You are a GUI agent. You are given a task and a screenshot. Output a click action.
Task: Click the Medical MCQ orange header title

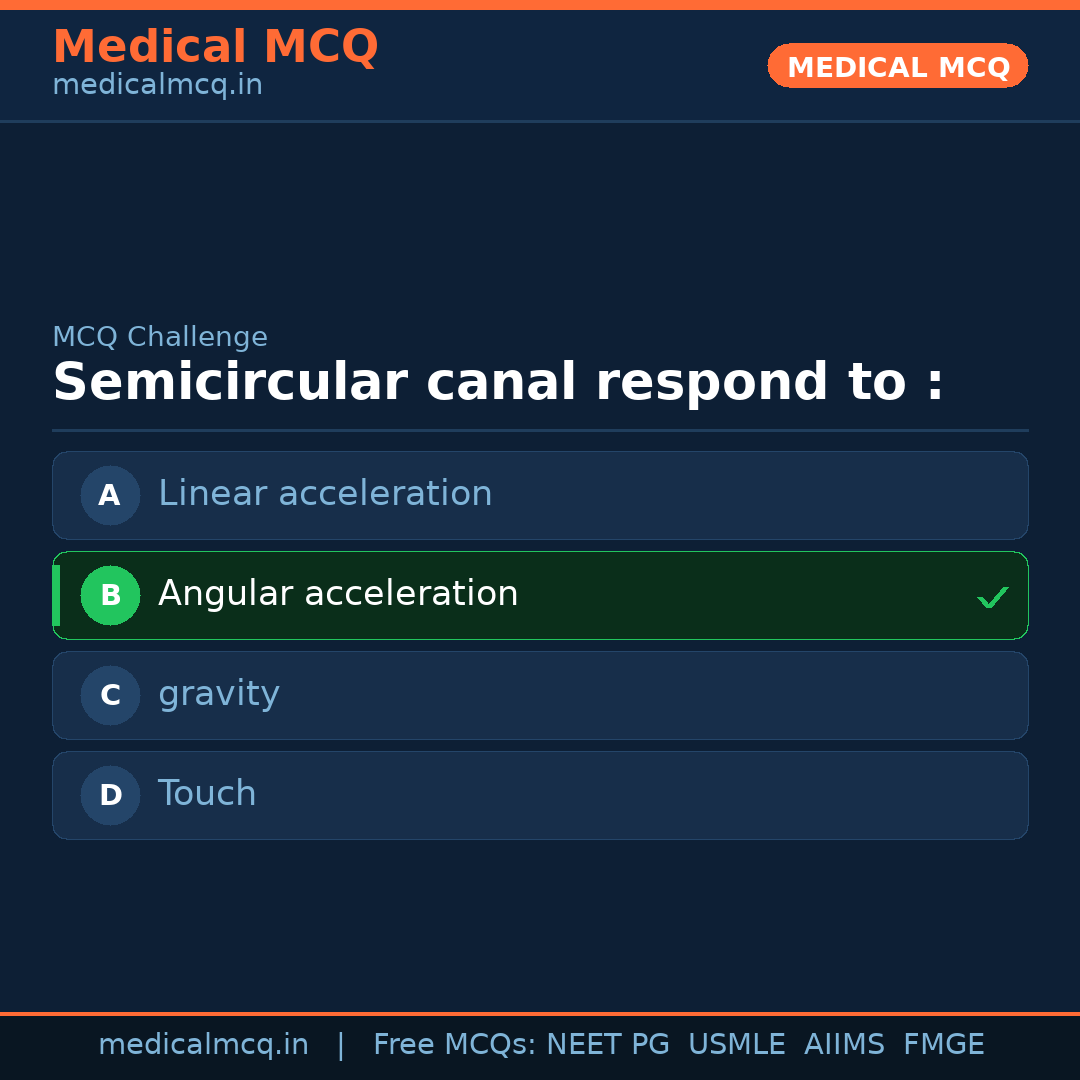215,46
